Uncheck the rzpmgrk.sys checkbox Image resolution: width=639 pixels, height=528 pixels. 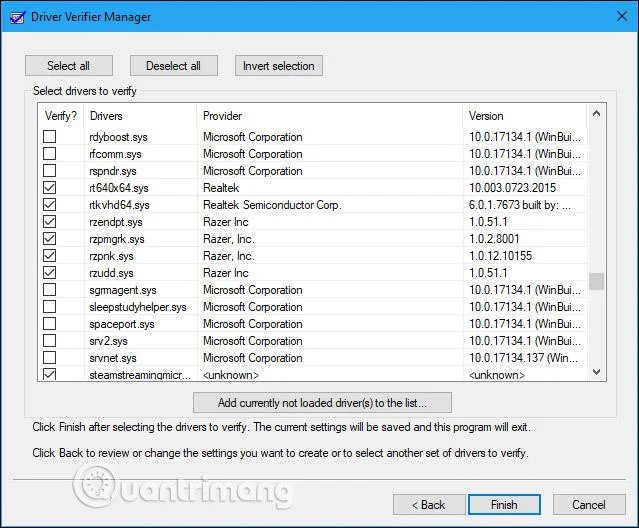(x=50, y=239)
